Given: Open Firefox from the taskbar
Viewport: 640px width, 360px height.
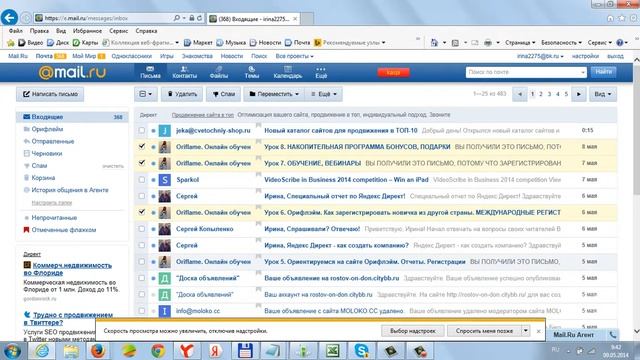Looking at the screenshot, I should [98, 351].
